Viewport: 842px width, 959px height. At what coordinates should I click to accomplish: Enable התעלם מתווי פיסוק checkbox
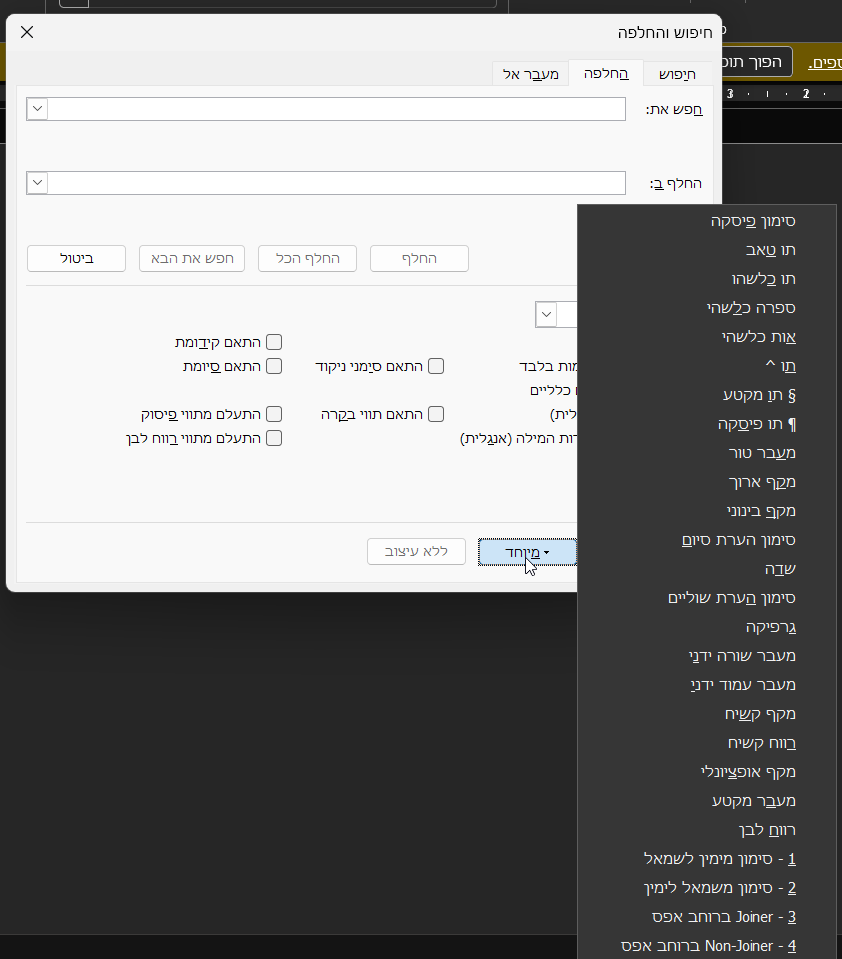[274, 414]
